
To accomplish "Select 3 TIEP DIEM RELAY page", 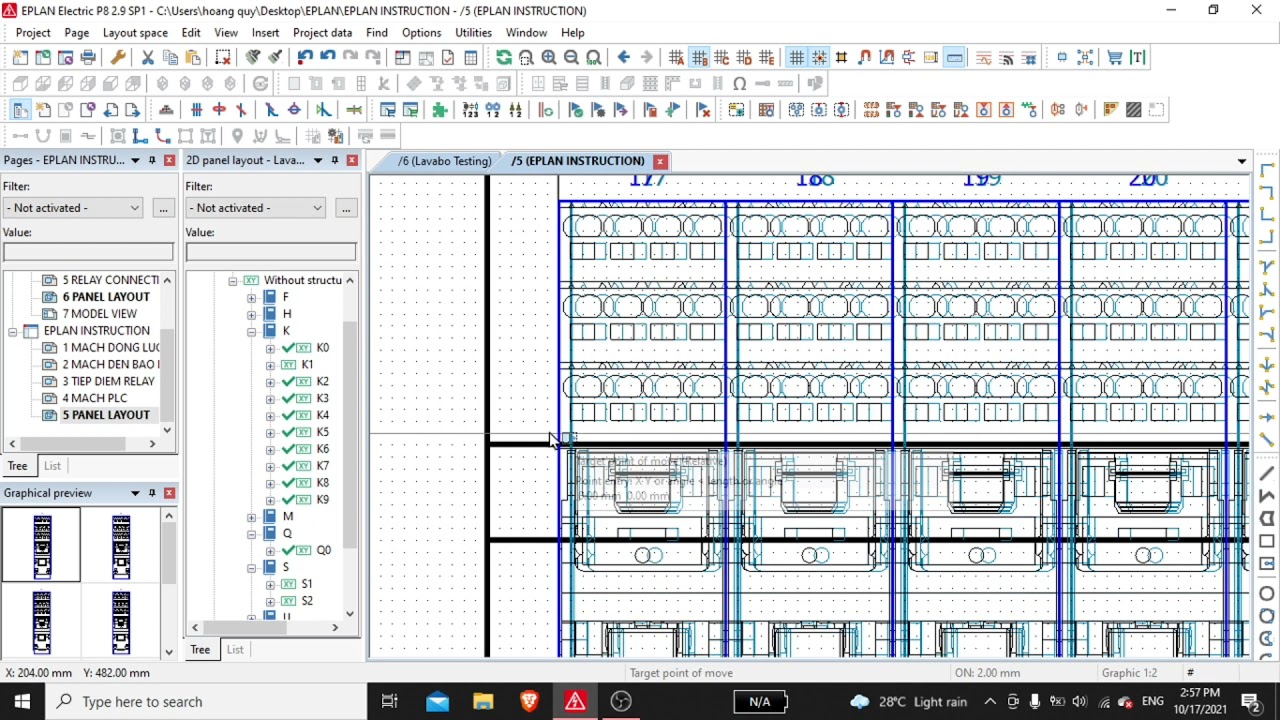I will coord(108,381).
